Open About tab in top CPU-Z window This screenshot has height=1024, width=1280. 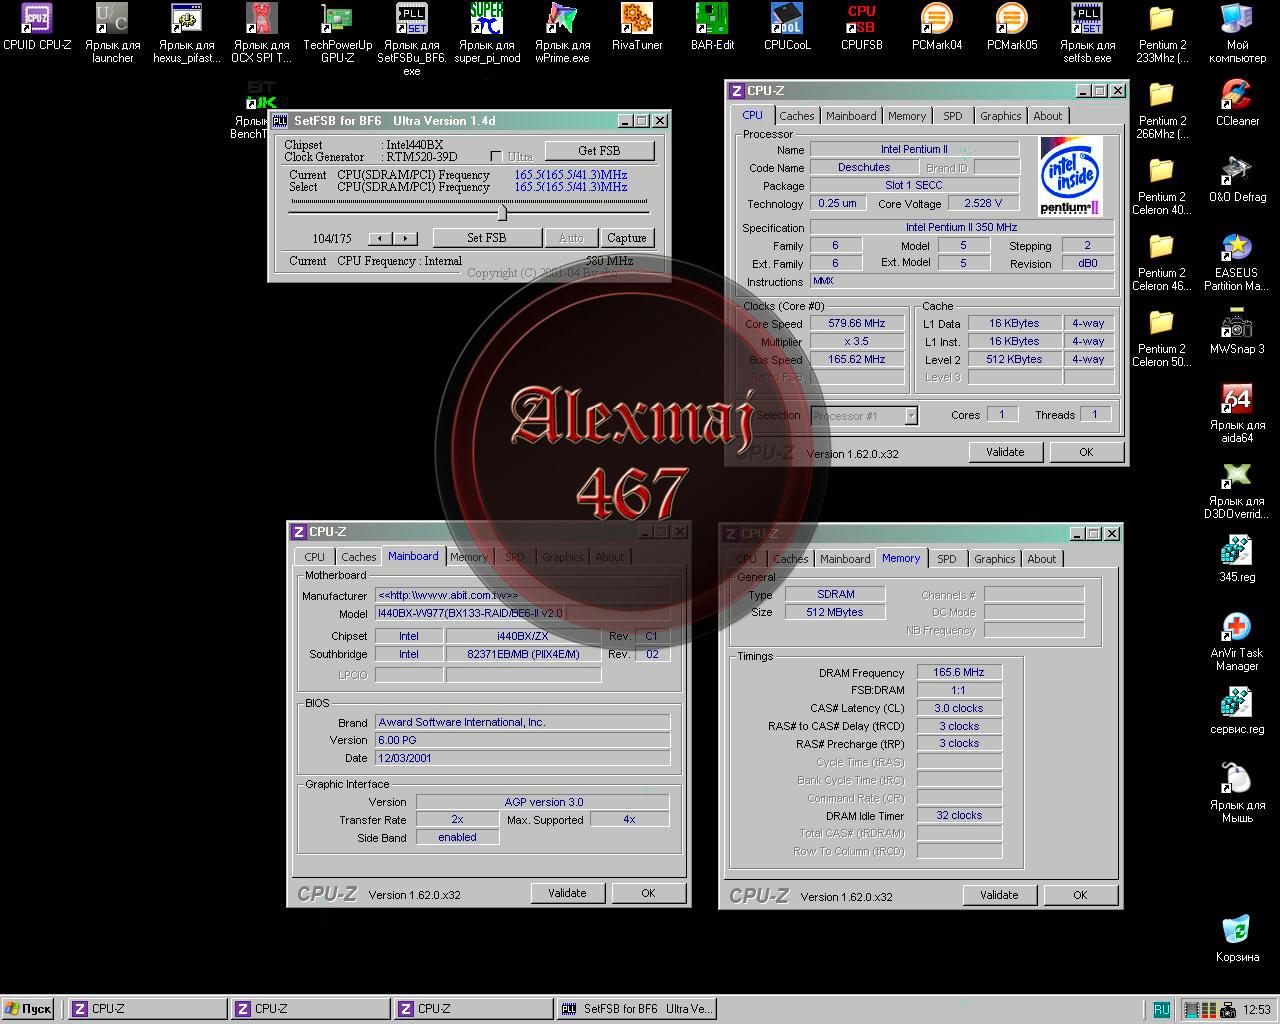1048,116
